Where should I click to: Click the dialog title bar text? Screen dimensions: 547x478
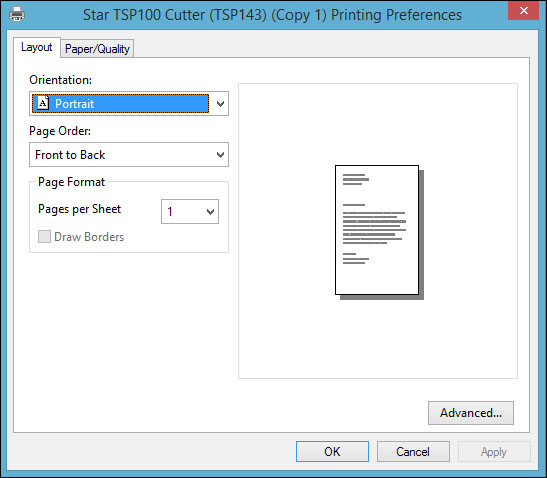272,15
